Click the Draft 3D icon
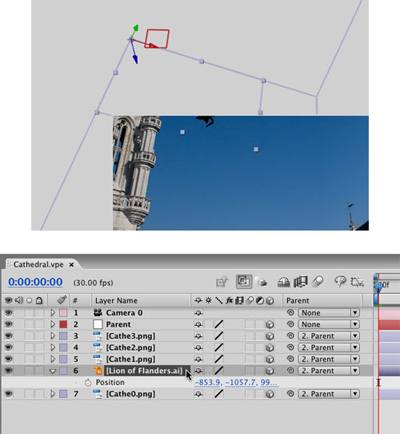400x434 pixels. coord(262,282)
